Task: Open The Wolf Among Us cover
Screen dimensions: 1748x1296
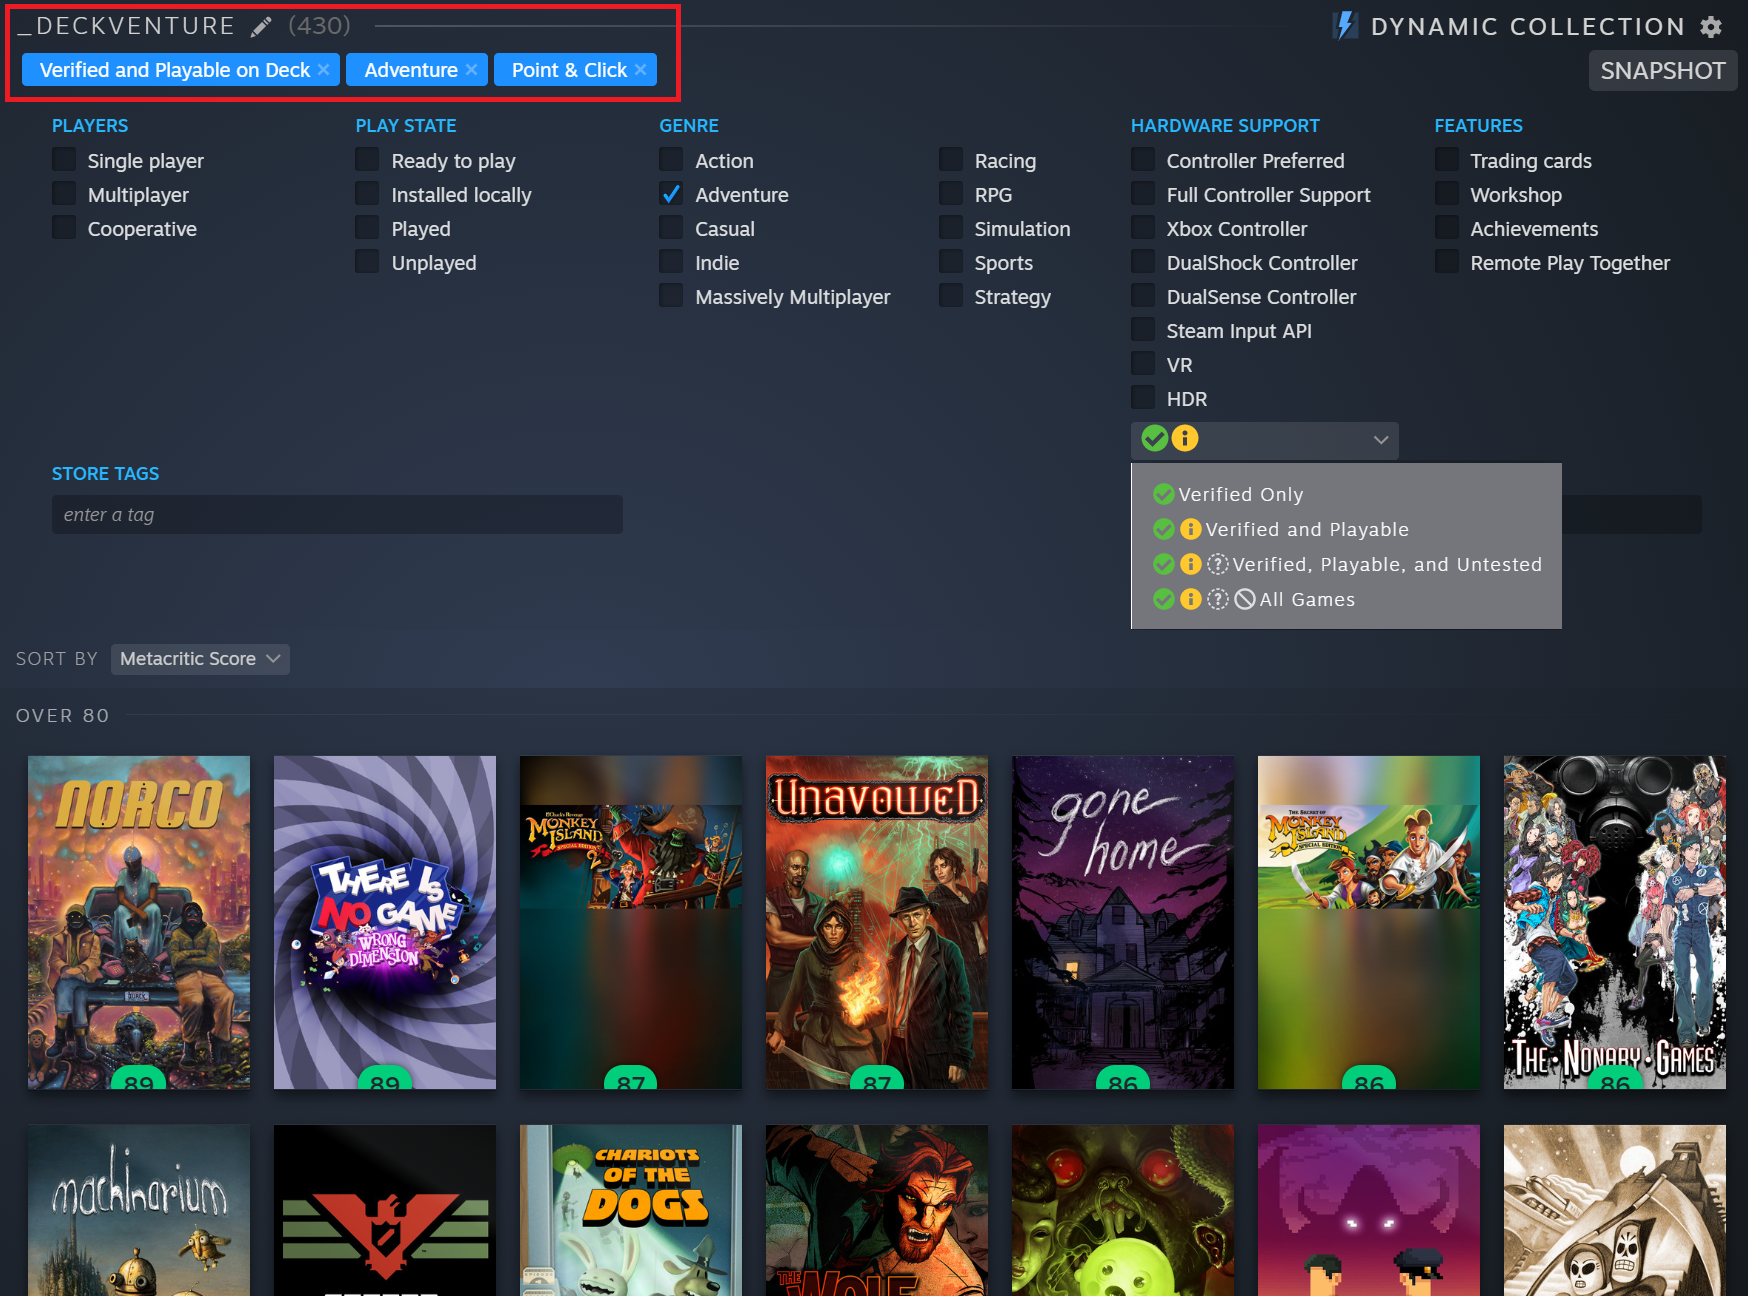Action: 877,1210
